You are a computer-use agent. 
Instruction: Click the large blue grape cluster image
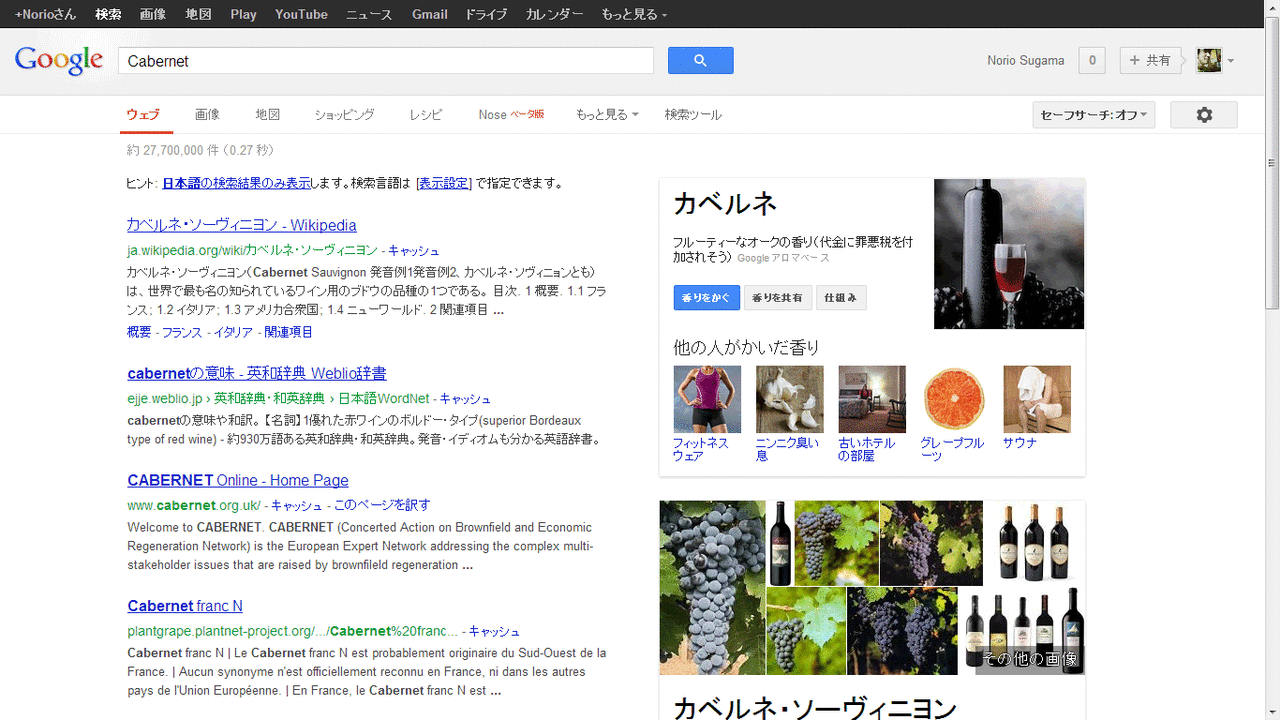pos(712,588)
